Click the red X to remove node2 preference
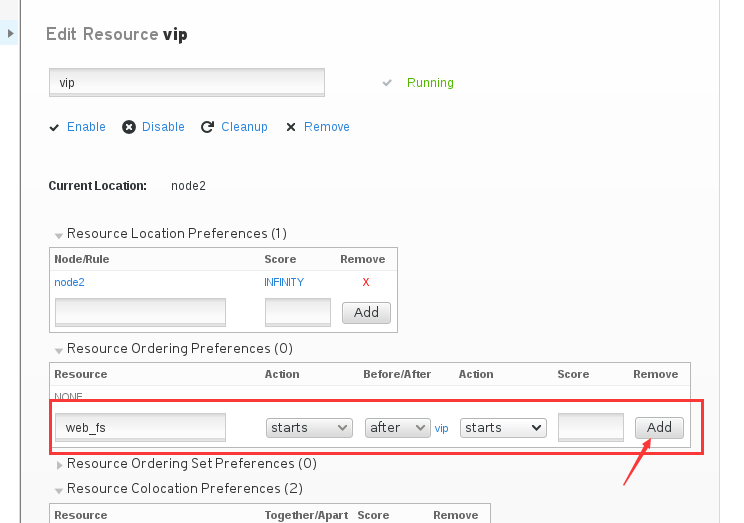The width and height of the screenshot is (744, 523). click(366, 282)
